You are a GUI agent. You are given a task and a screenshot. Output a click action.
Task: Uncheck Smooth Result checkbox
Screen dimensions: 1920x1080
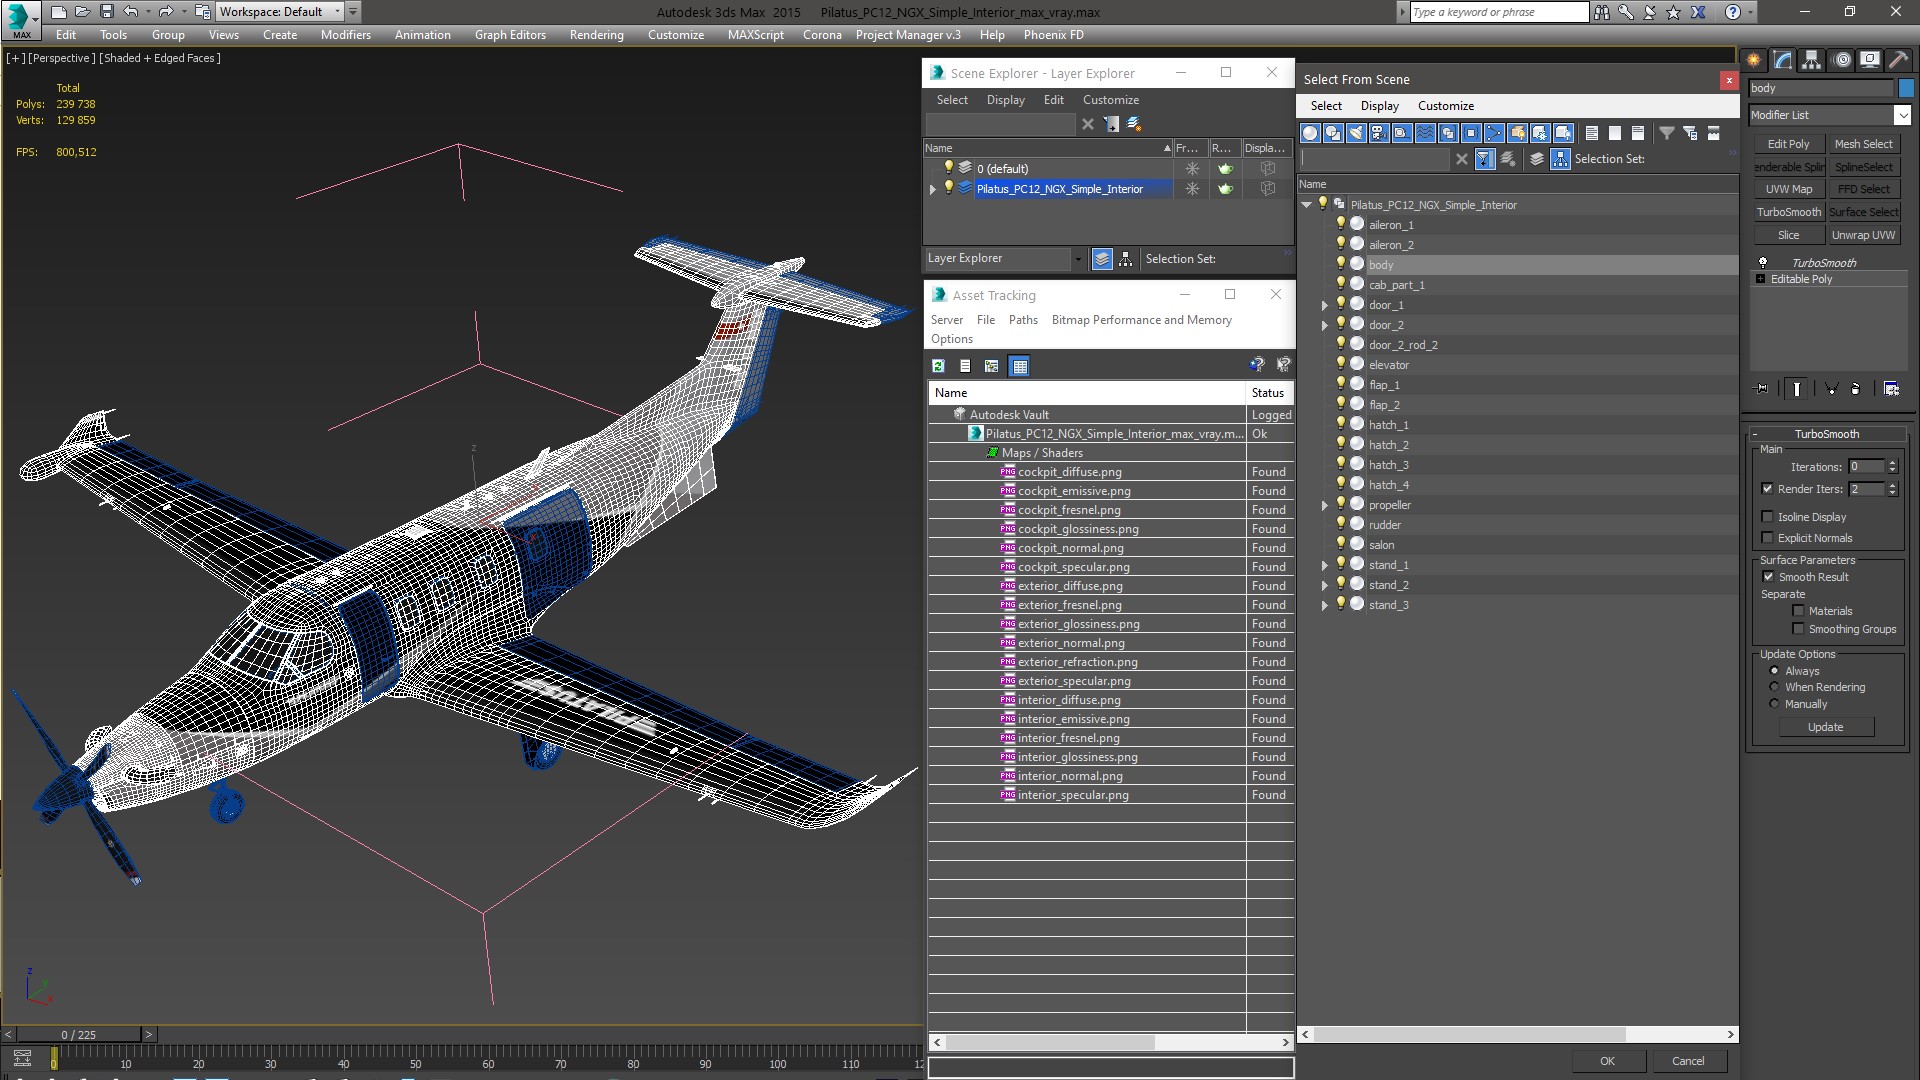[x=1768, y=577]
